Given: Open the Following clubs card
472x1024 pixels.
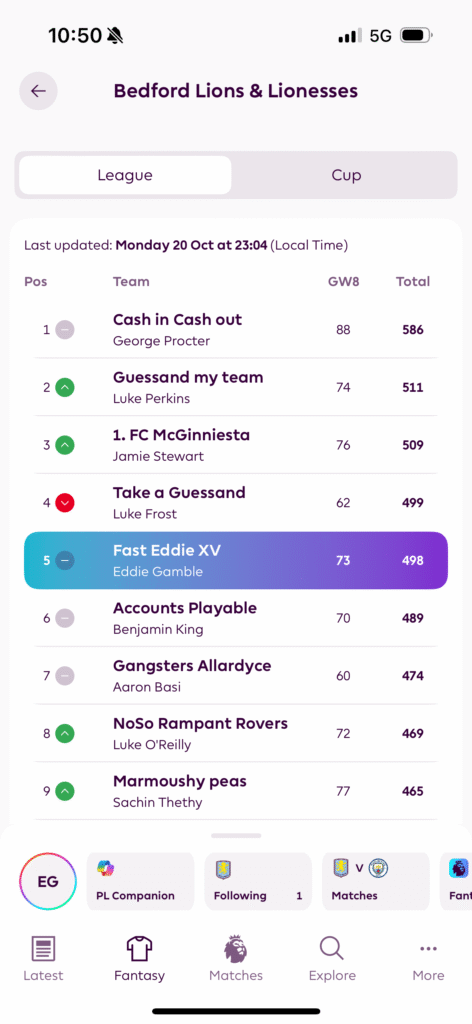Looking at the screenshot, I should tap(258, 881).
